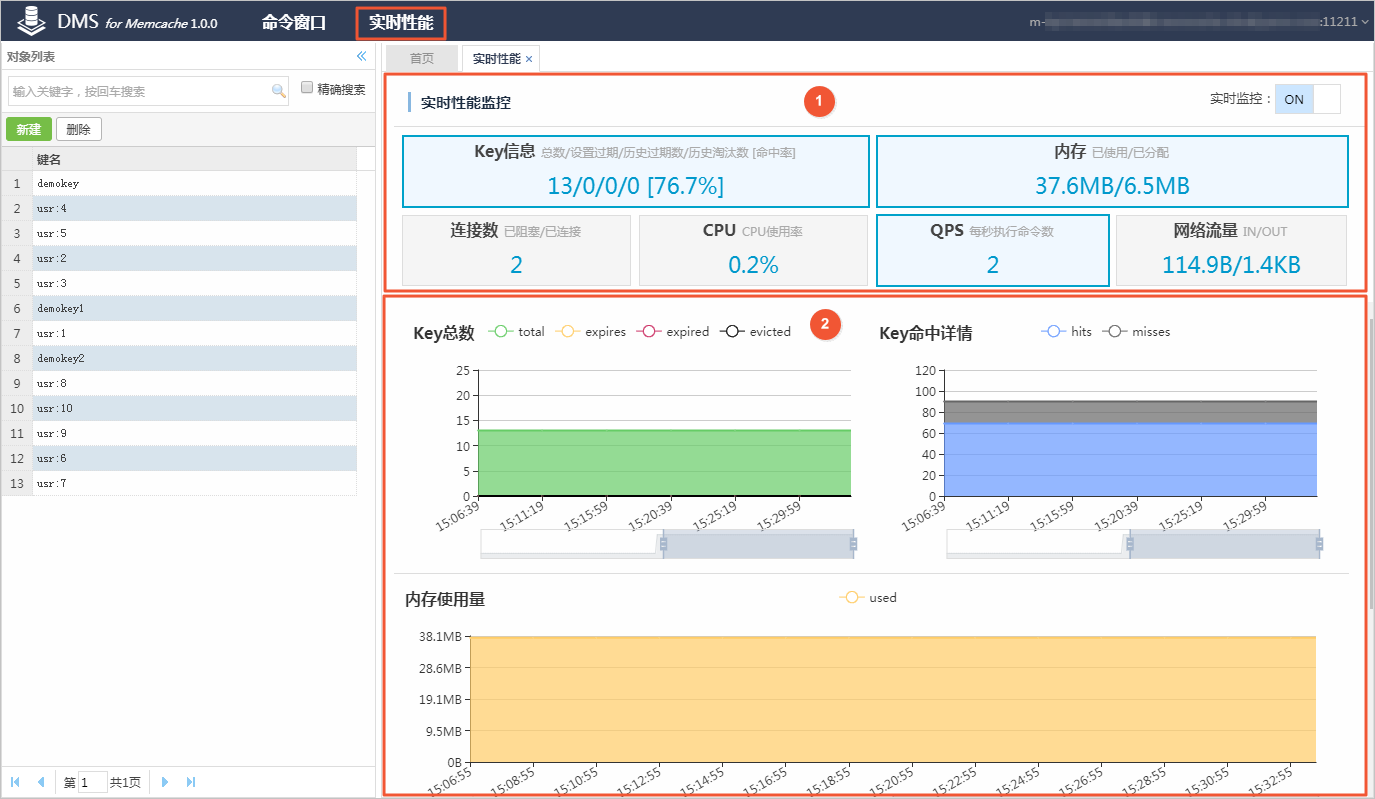This screenshot has width=1375, height=799.
Task: Click the 删除 button
Action: coord(78,129)
